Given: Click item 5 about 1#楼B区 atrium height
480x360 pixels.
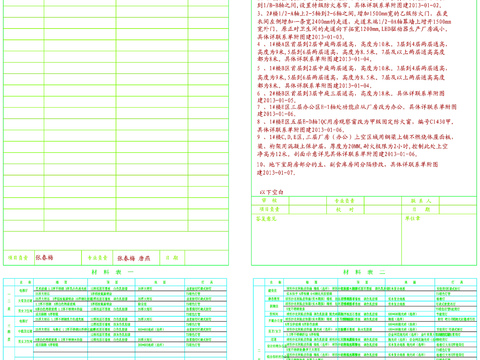Looking at the screenshot, I should [352, 77].
